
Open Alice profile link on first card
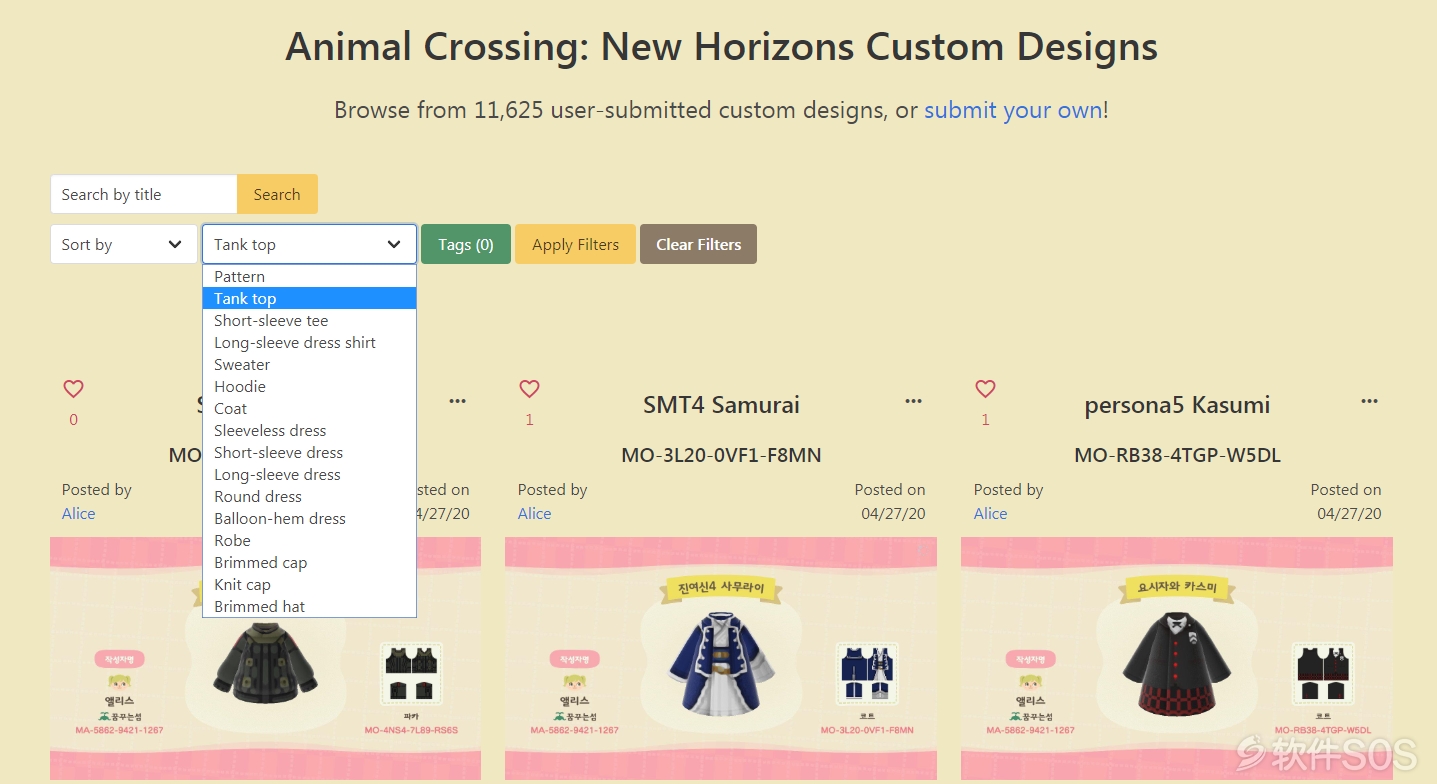pos(79,513)
